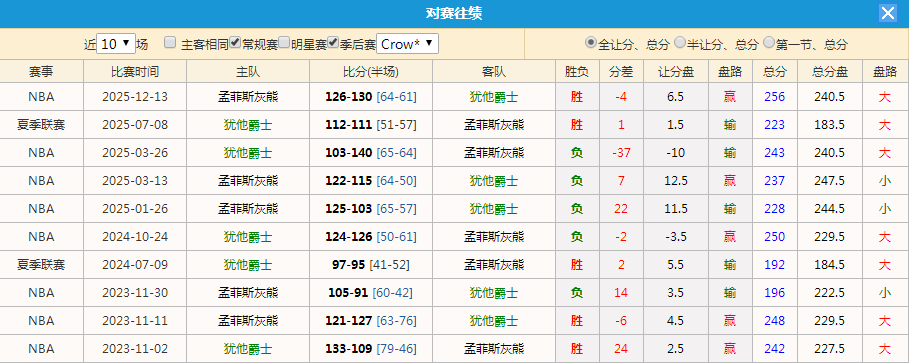Click the total line 183.5
The width and height of the screenshot is (909, 363).
pyautogui.click(x=830, y=125)
